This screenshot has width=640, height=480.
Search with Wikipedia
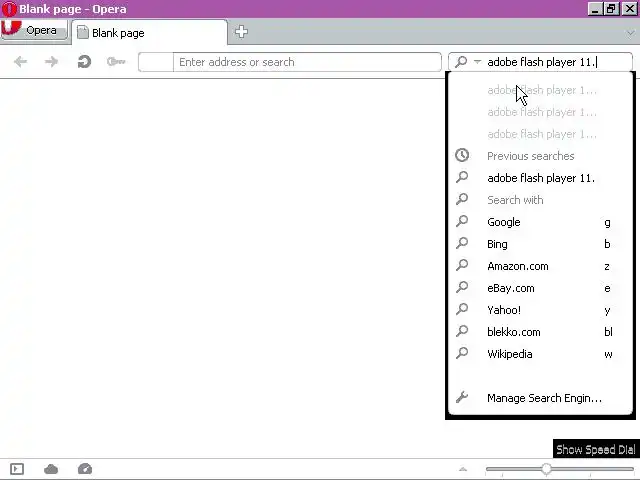[541, 354]
